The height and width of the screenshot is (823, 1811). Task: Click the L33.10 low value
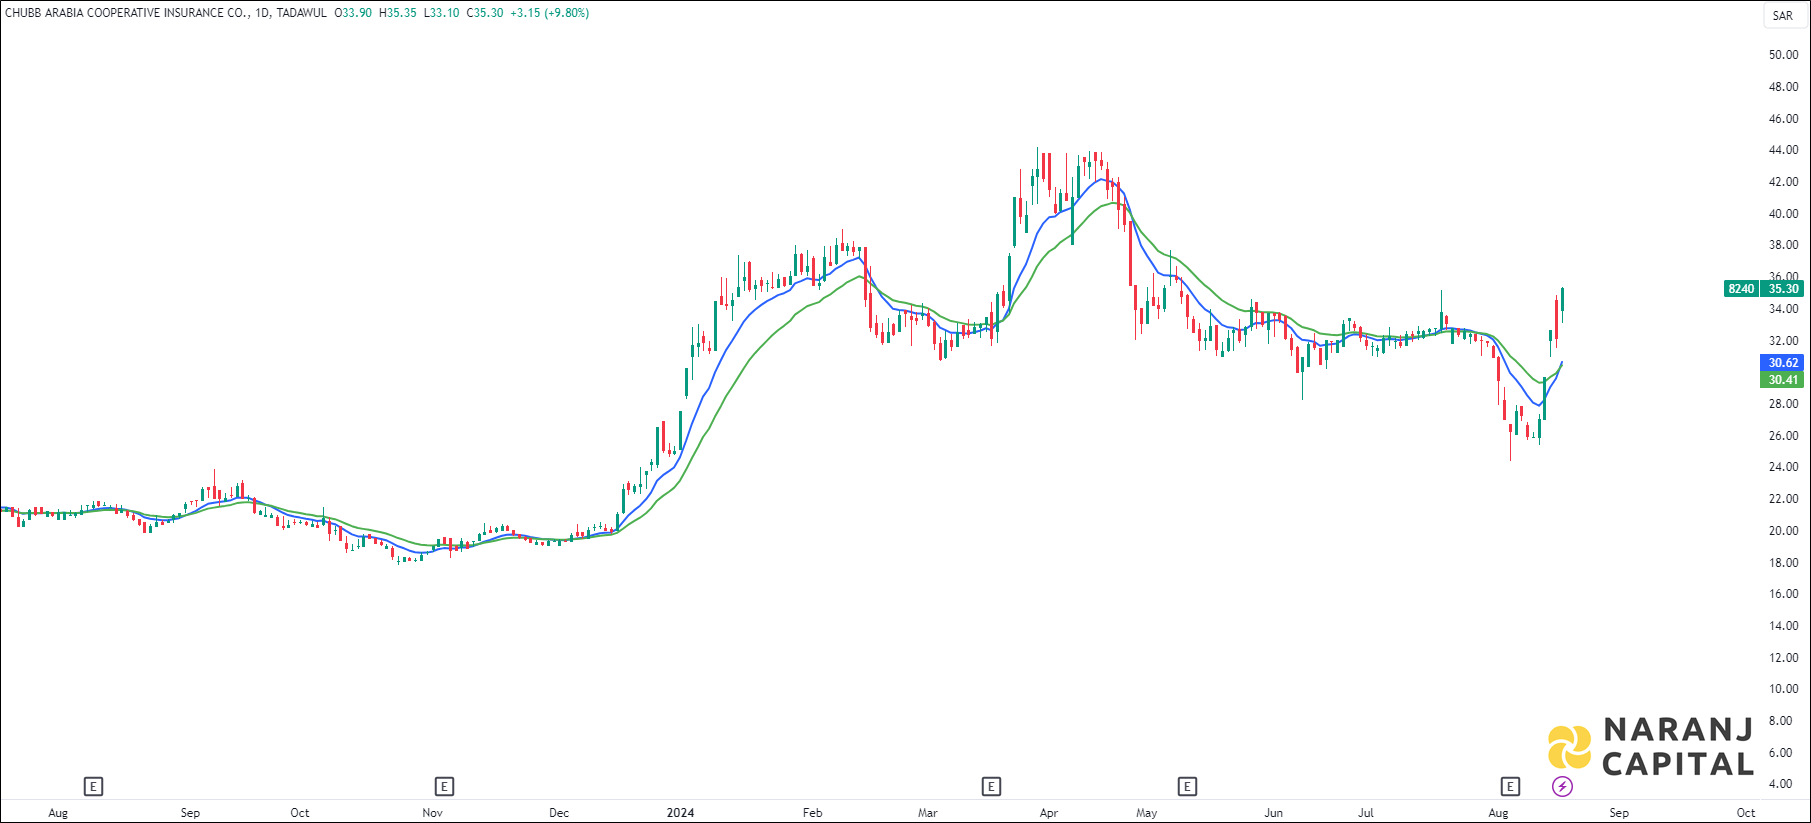point(442,13)
